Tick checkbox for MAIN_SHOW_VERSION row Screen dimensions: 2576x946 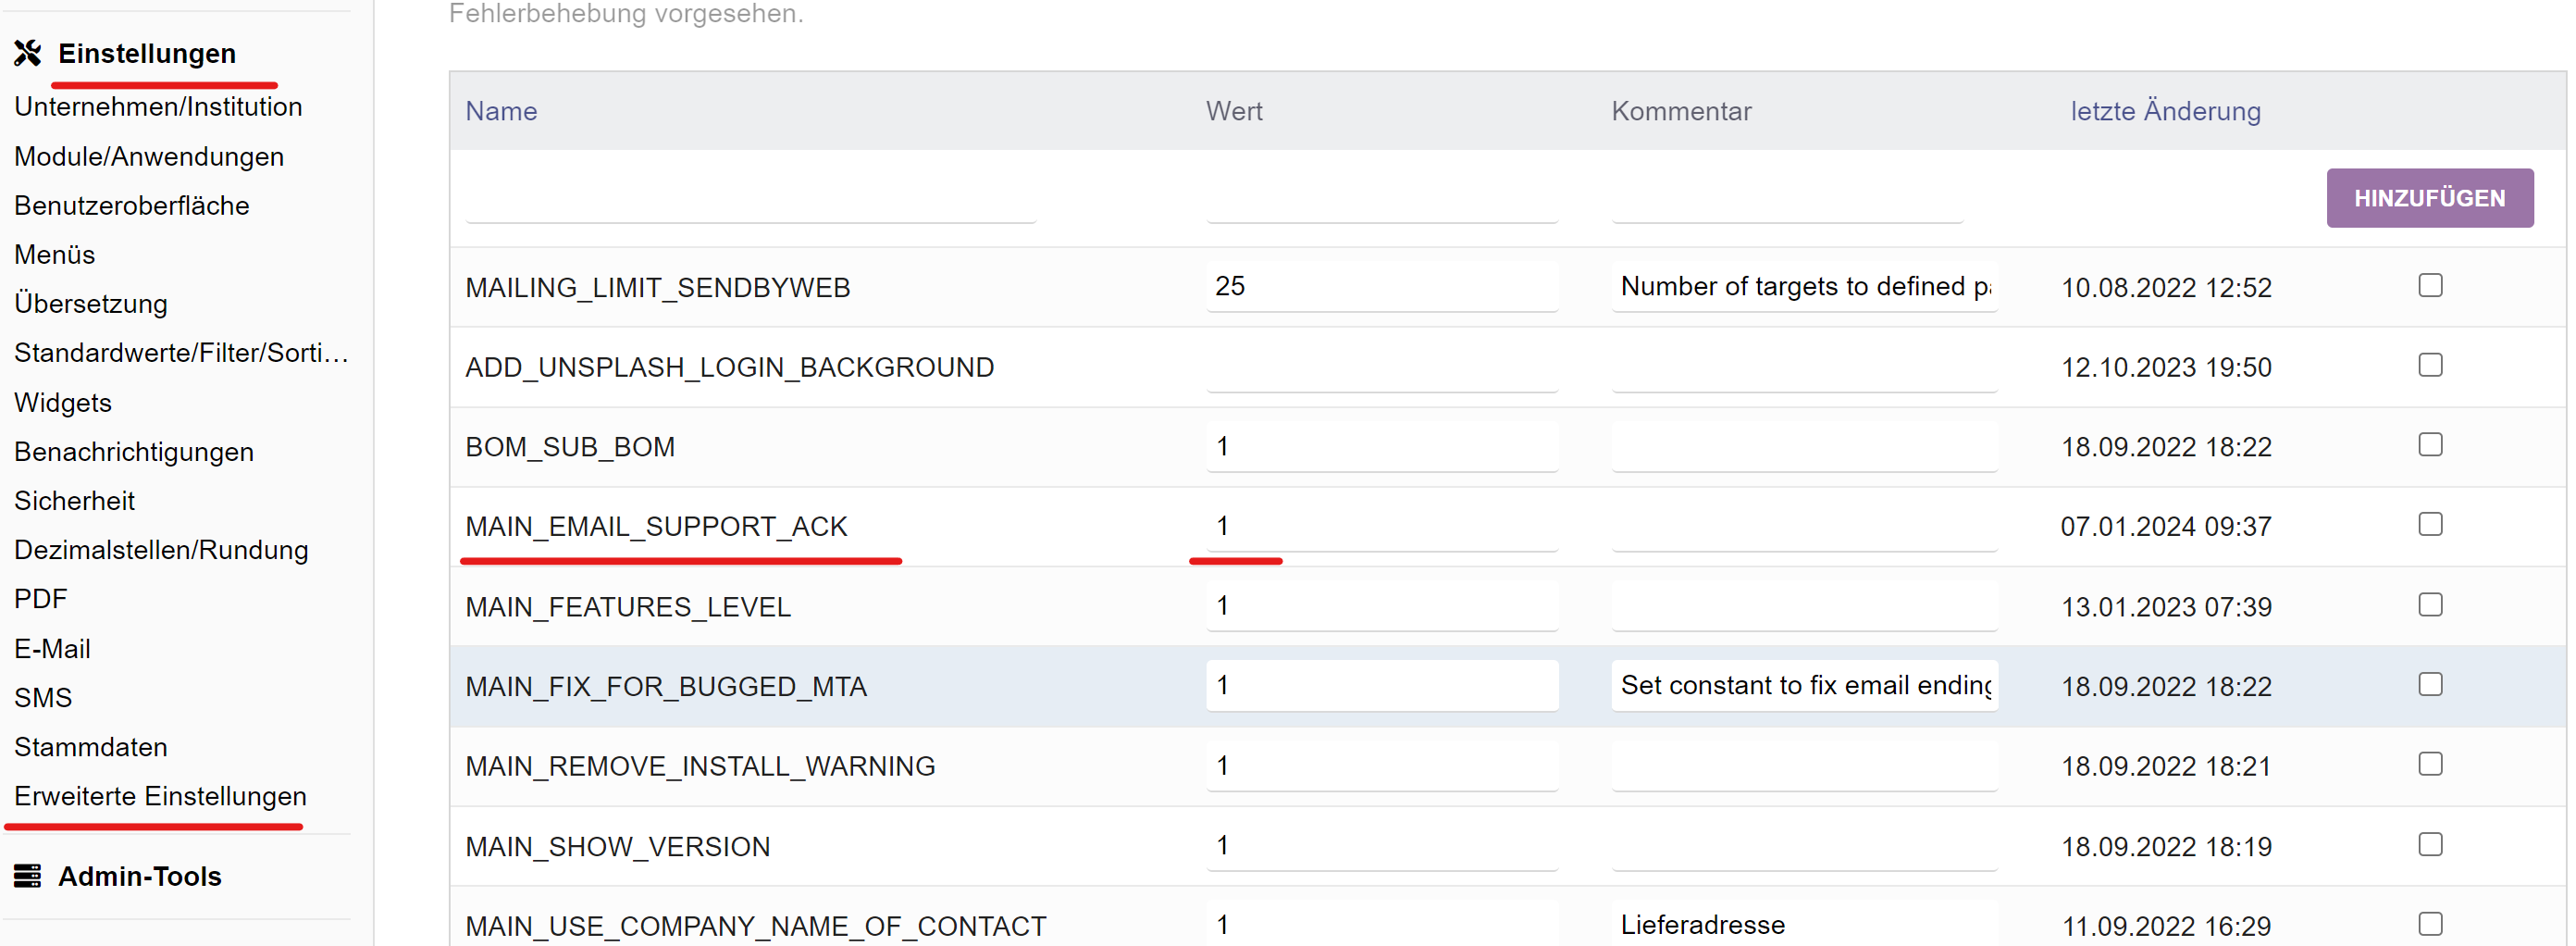pos(2430,845)
